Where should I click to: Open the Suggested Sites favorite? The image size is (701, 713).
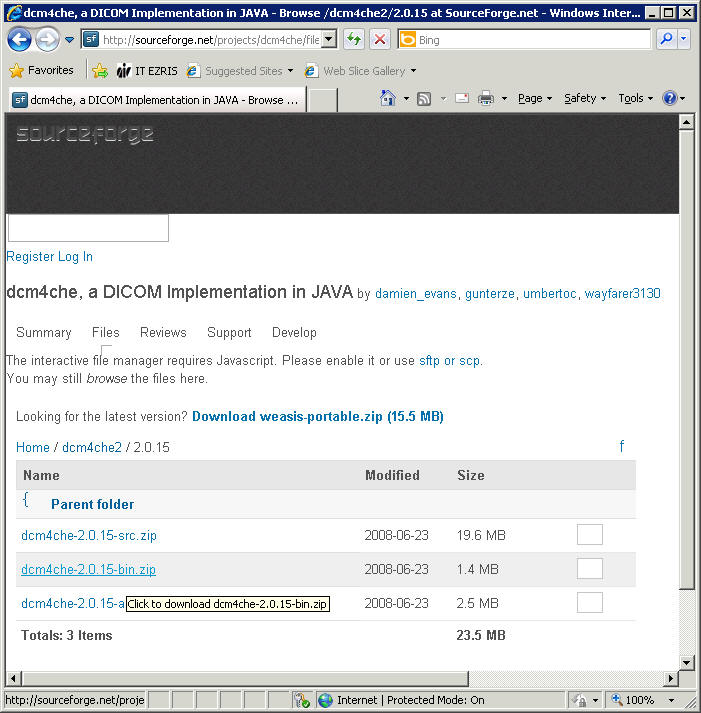coord(240,71)
